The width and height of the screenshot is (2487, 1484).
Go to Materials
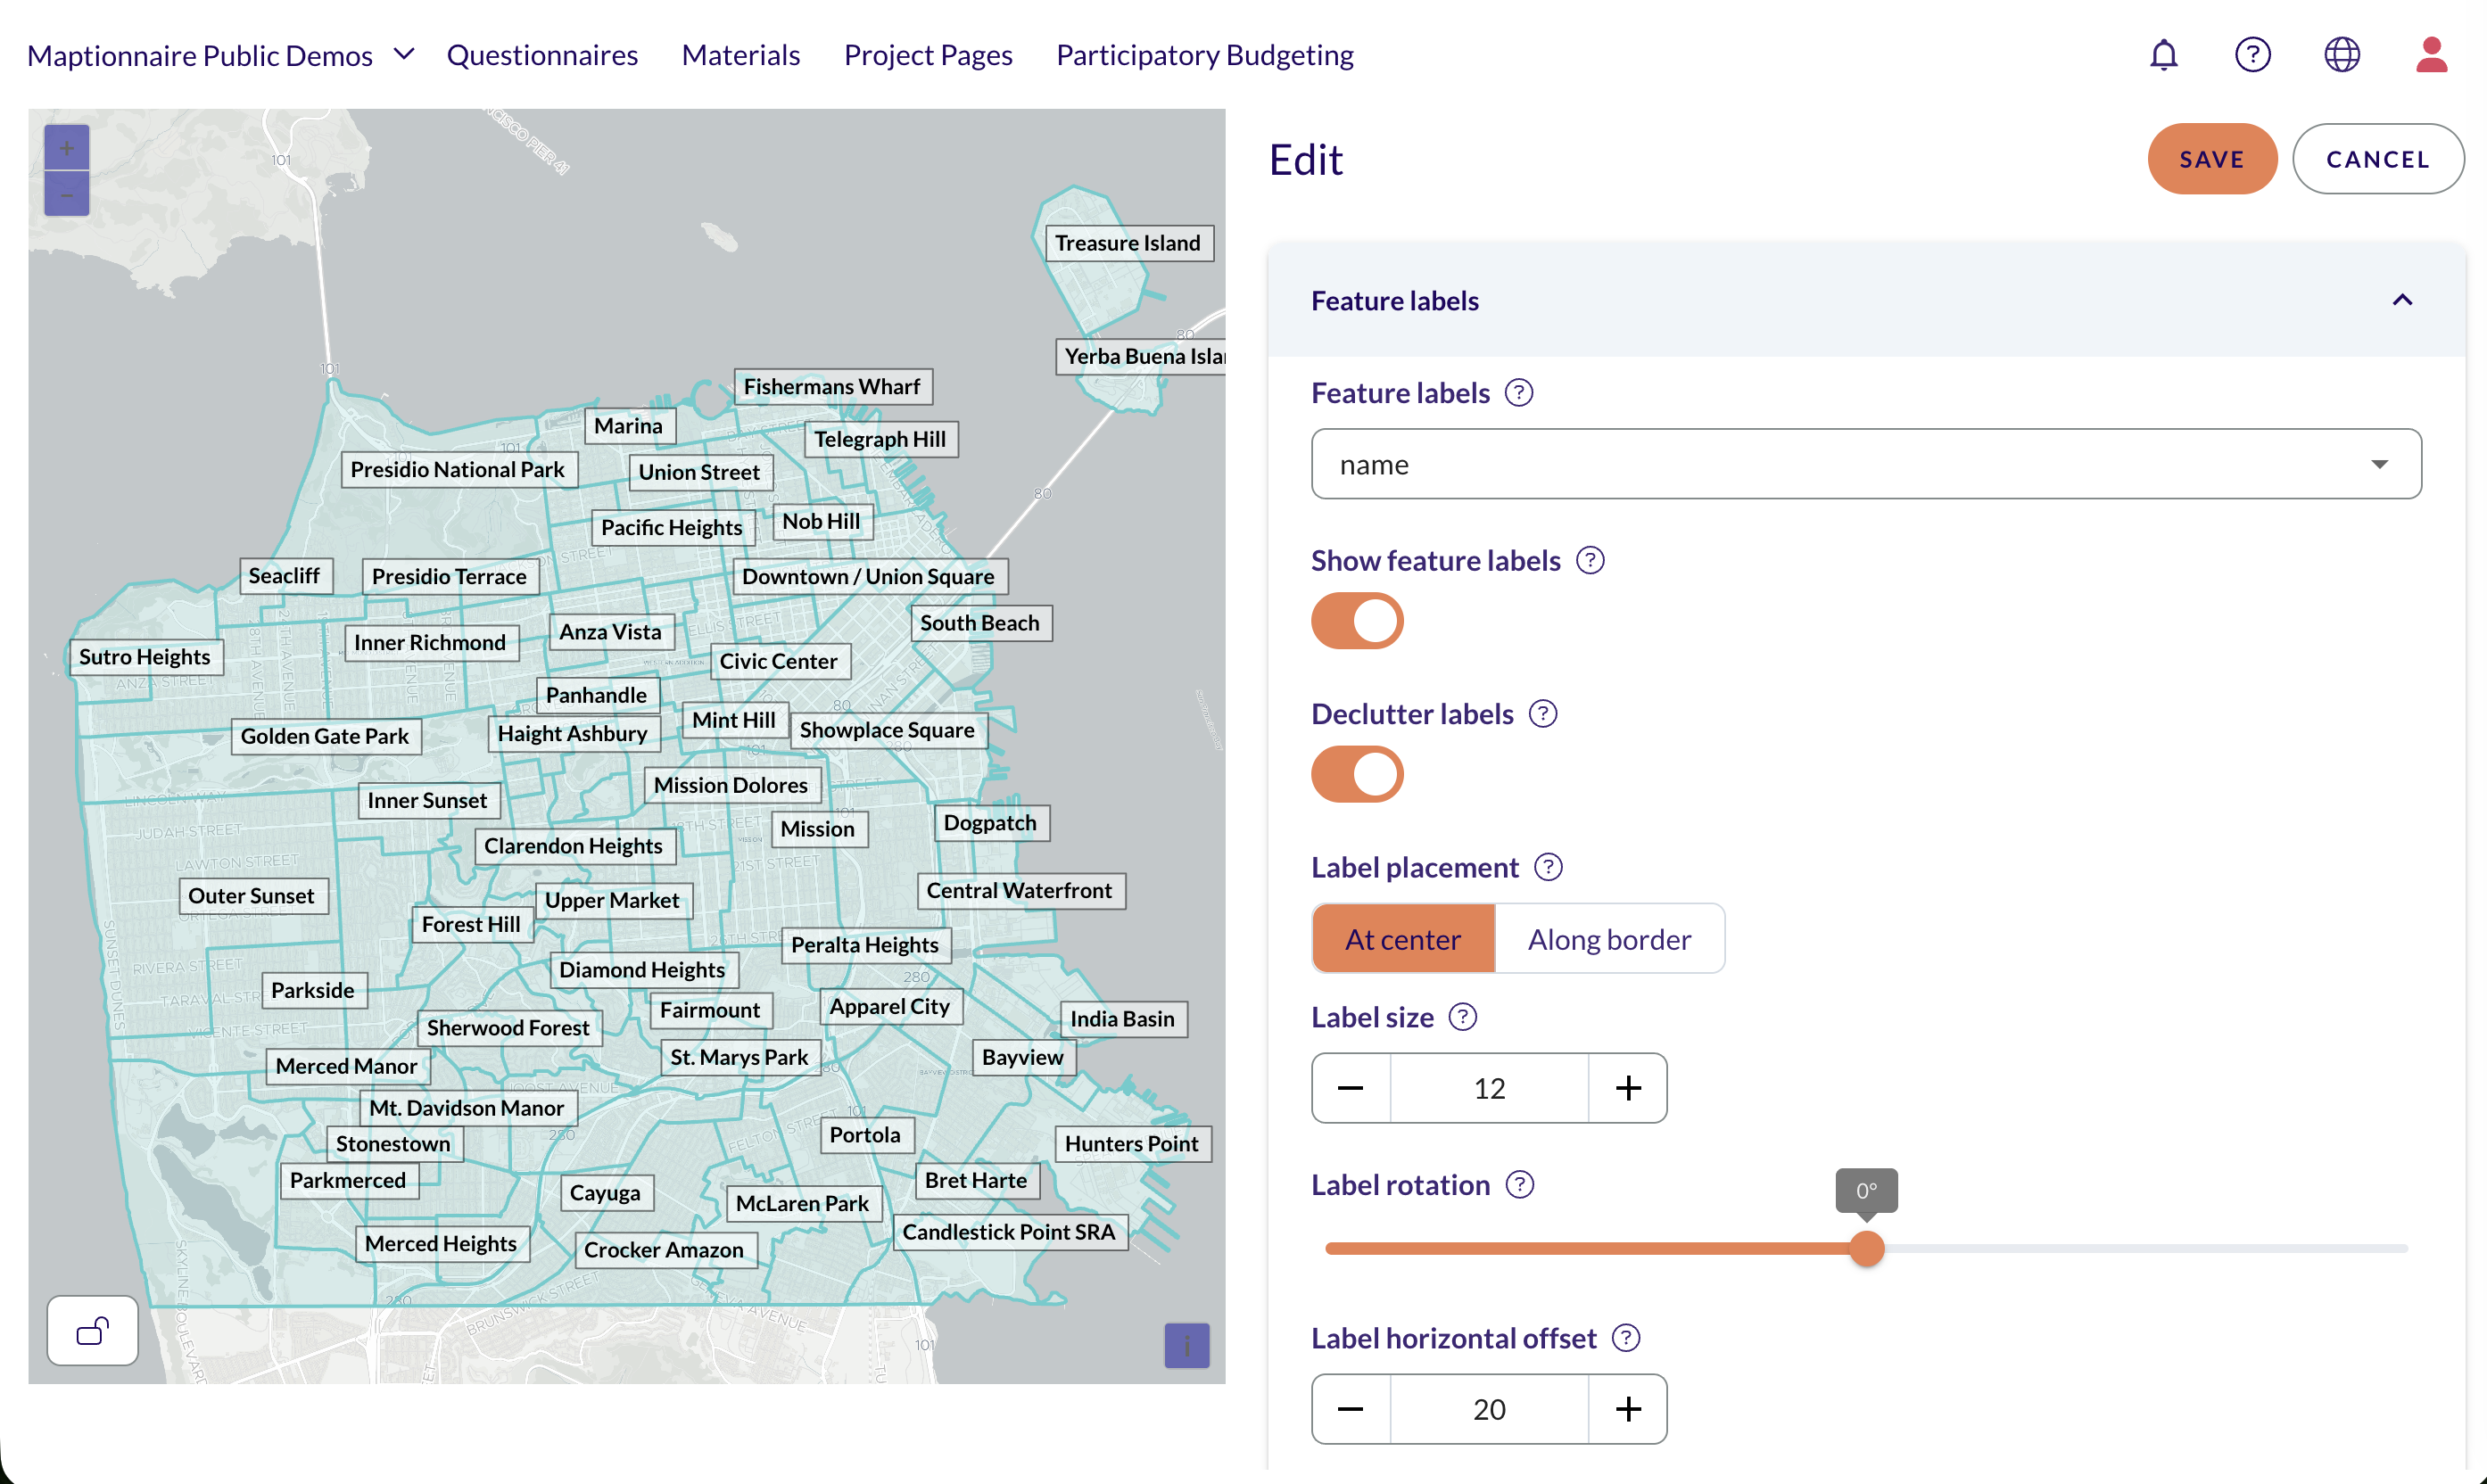pyautogui.click(x=740, y=55)
